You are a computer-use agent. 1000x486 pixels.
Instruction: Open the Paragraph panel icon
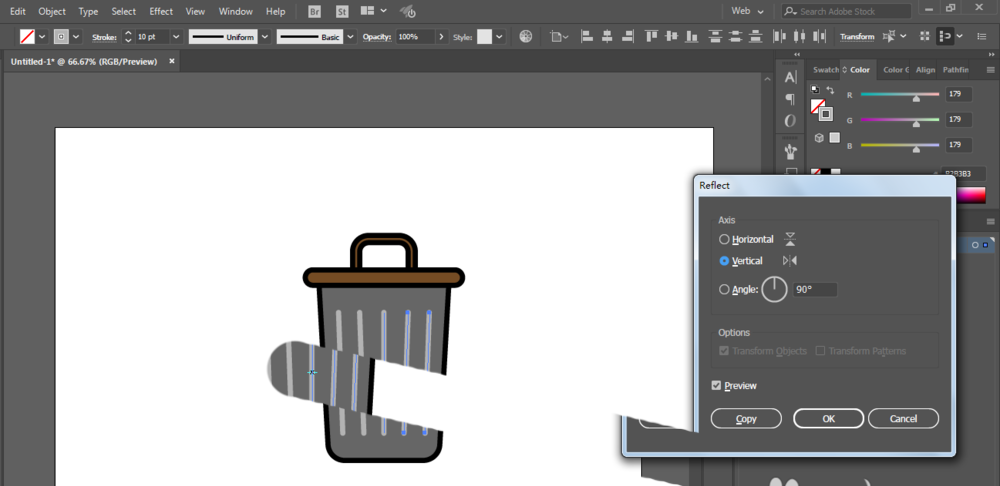point(790,99)
